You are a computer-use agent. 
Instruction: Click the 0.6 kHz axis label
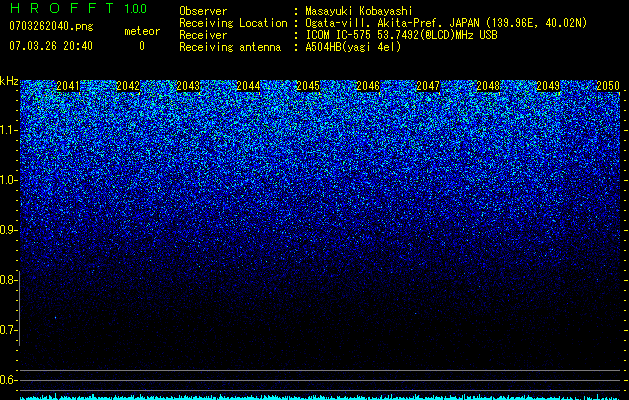click(x=9, y=380)
